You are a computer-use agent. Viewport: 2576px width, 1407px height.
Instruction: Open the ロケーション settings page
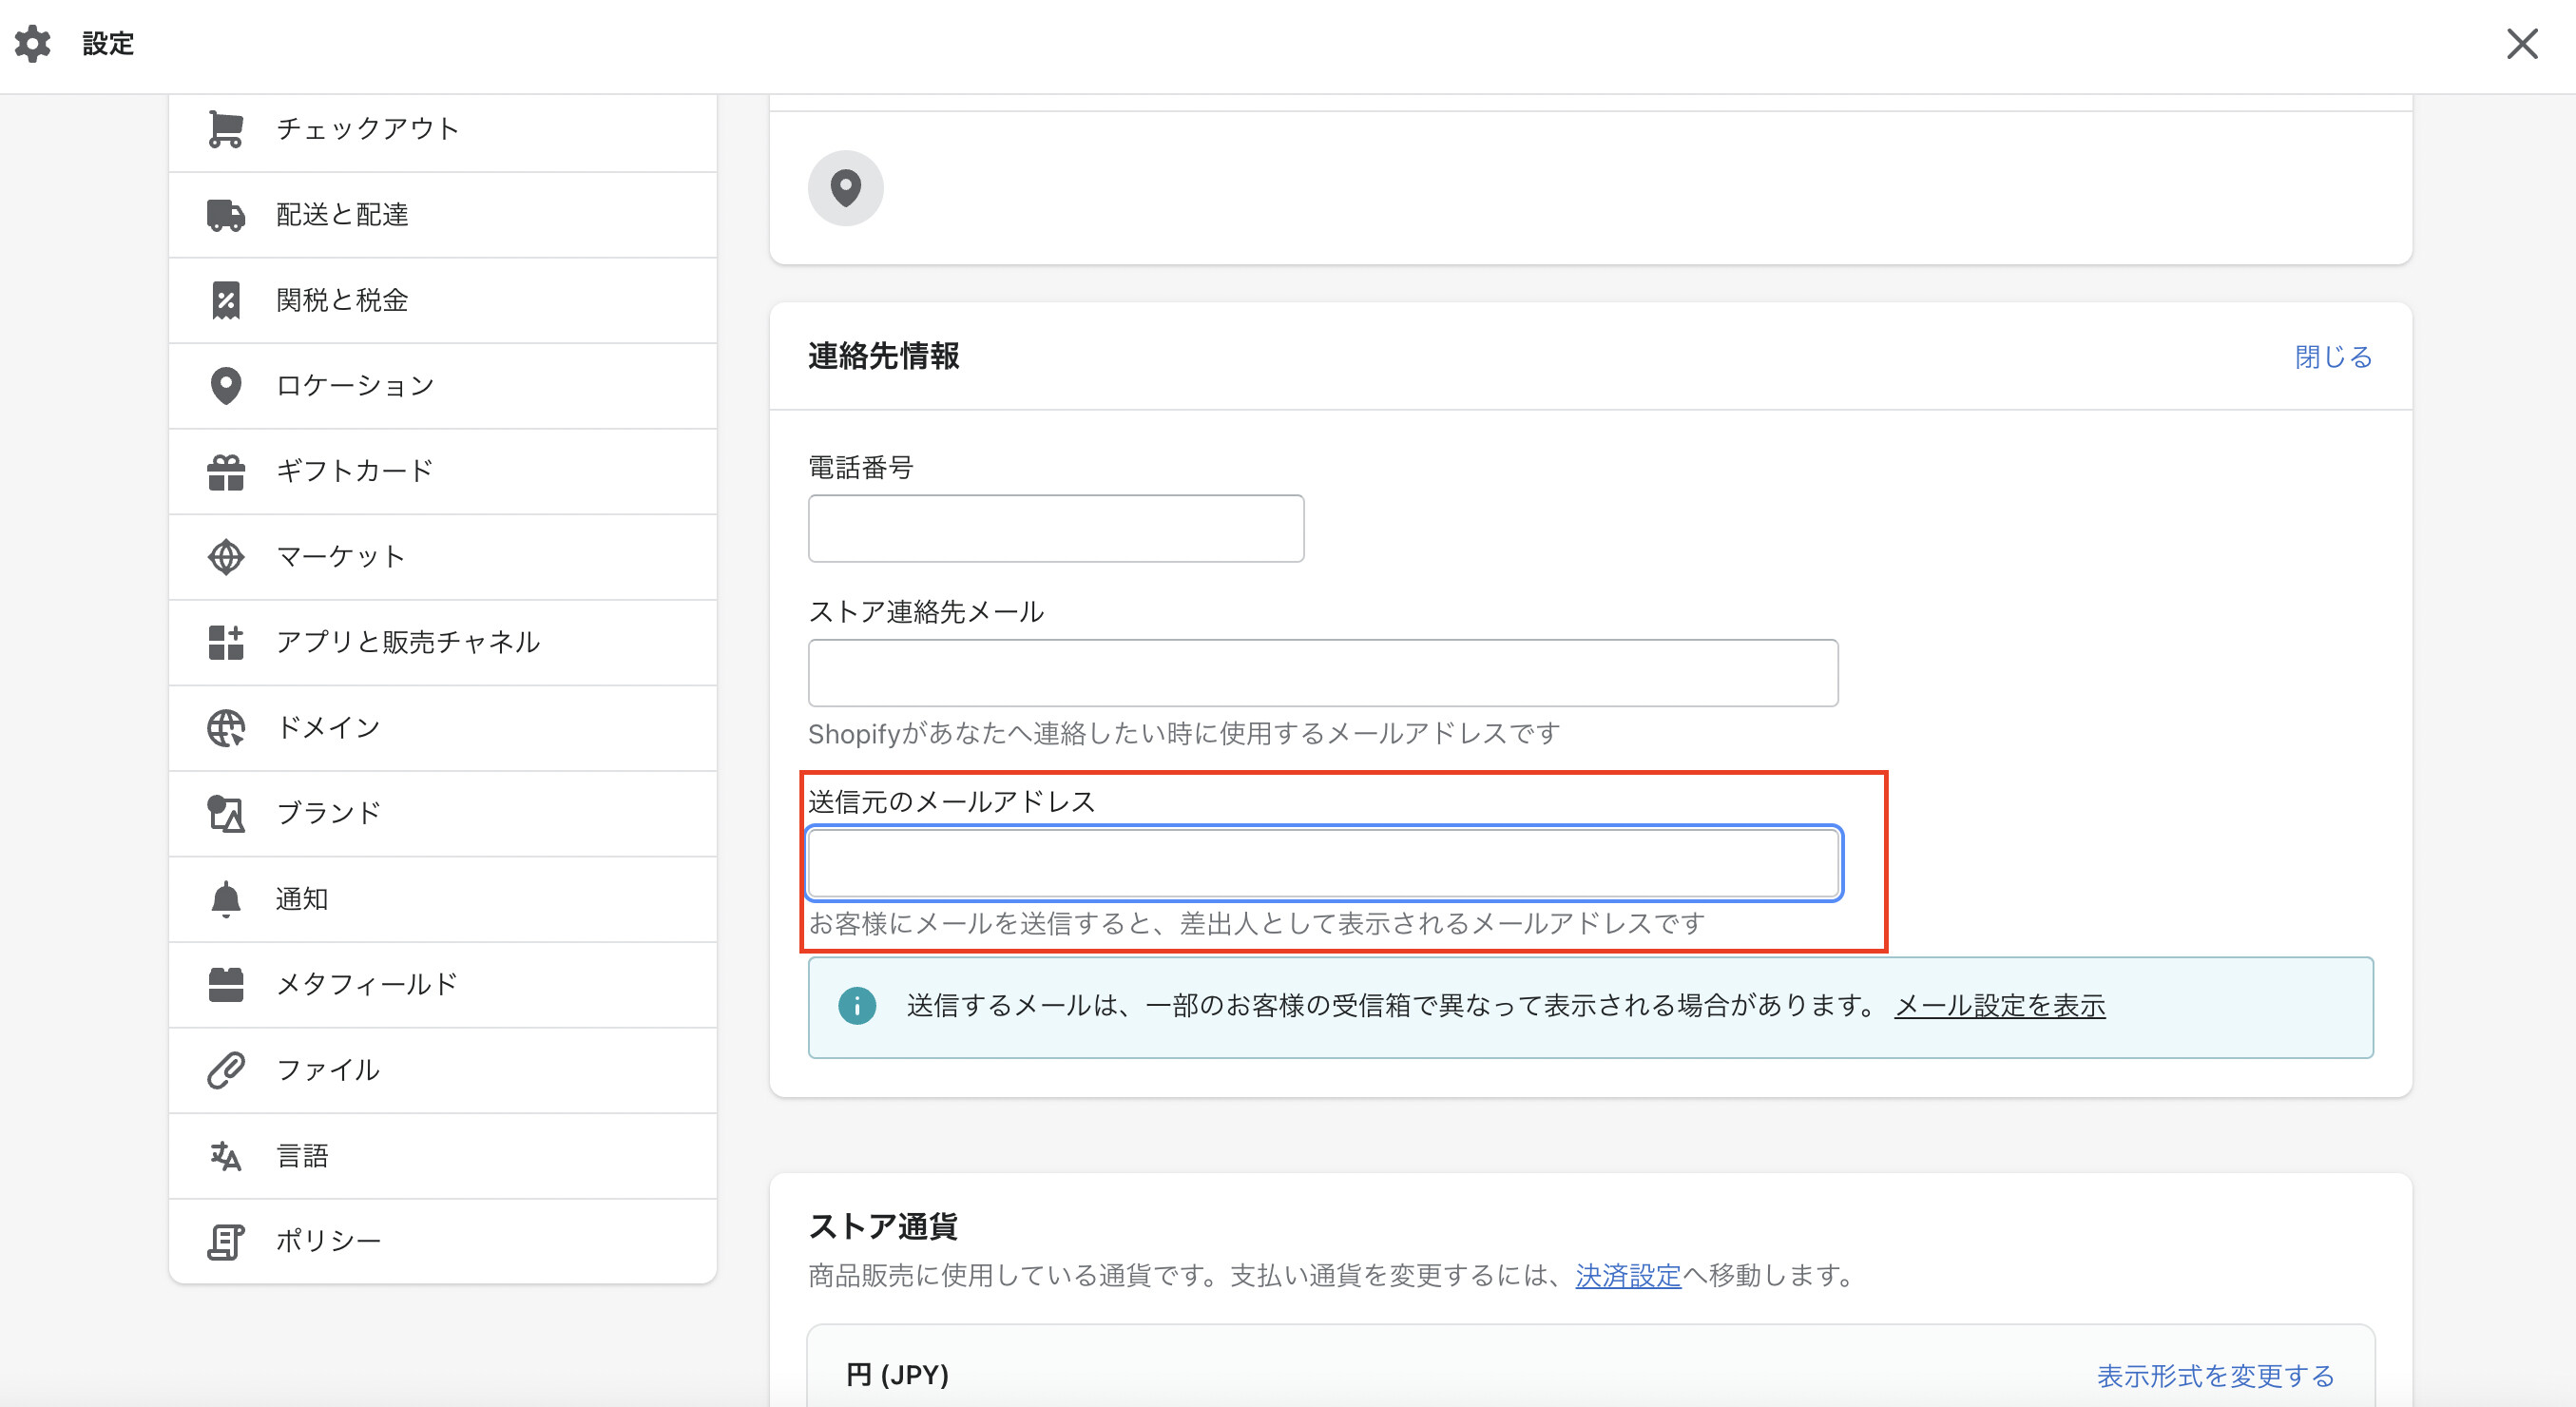[x=355, y=386]
